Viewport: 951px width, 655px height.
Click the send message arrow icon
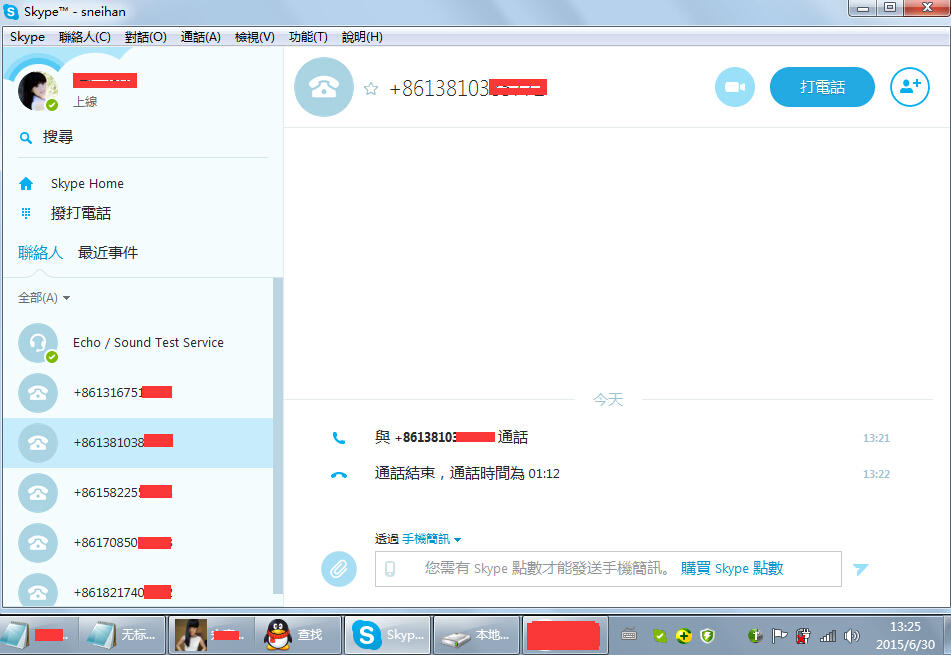pos(860,569)
